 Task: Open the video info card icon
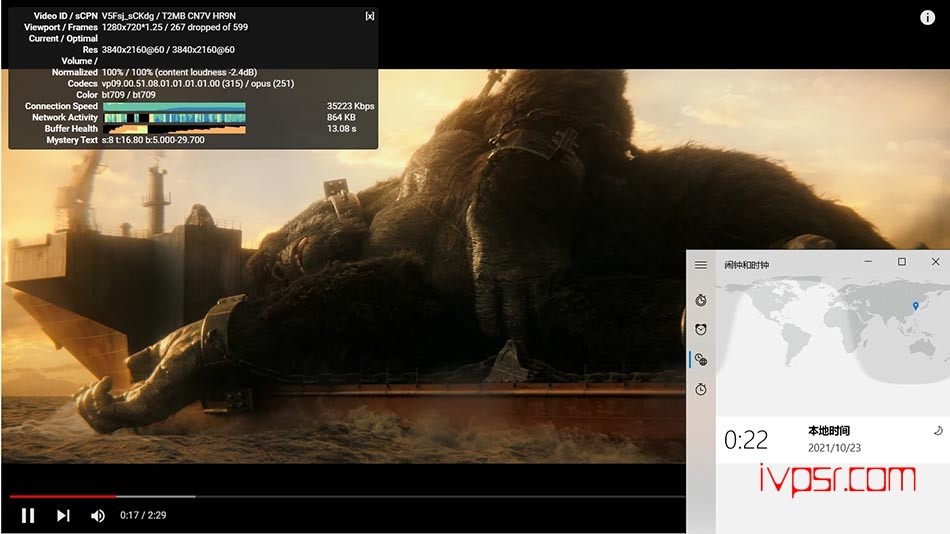click(927, 18)
